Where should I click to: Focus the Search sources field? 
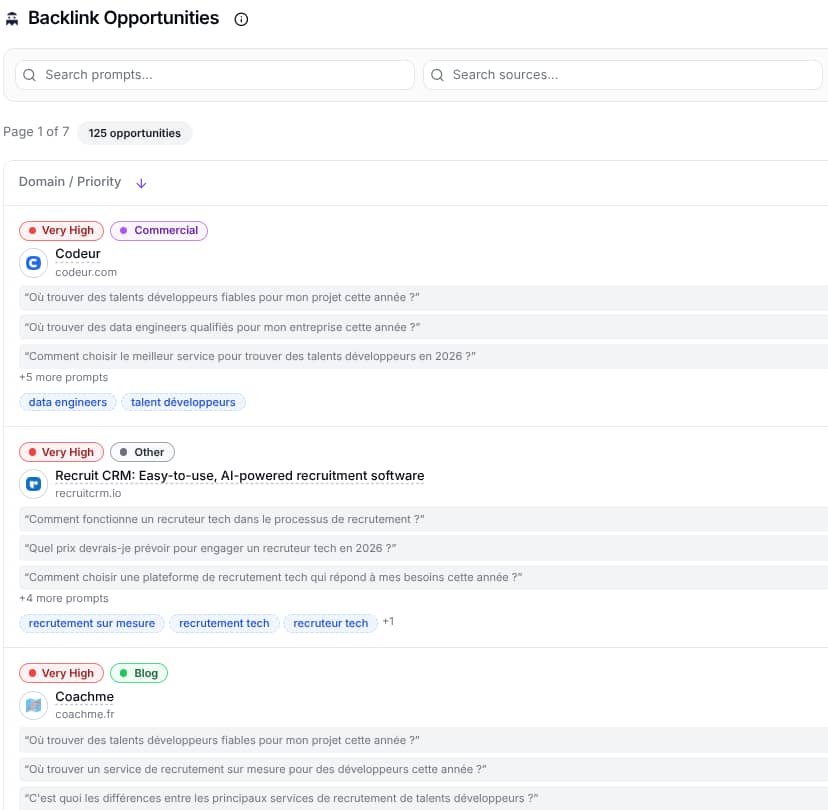623,75
